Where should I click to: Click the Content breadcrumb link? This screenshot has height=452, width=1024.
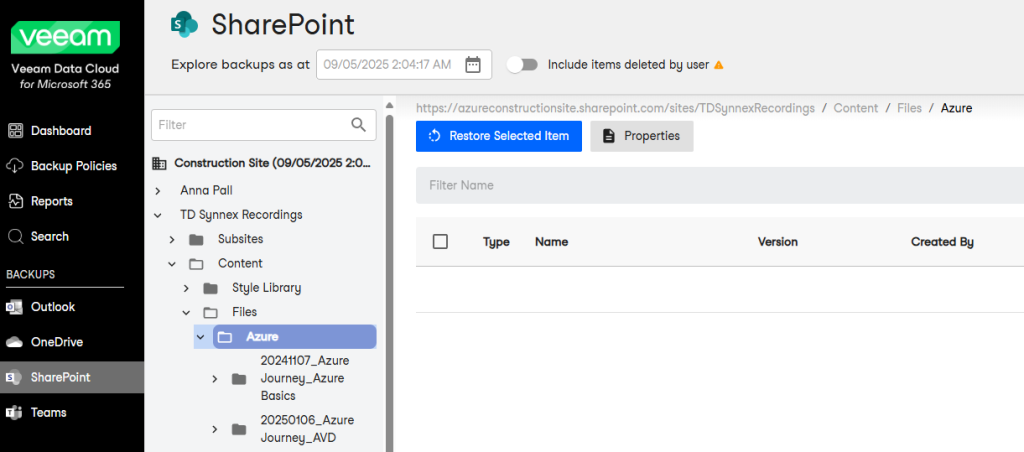855,108
